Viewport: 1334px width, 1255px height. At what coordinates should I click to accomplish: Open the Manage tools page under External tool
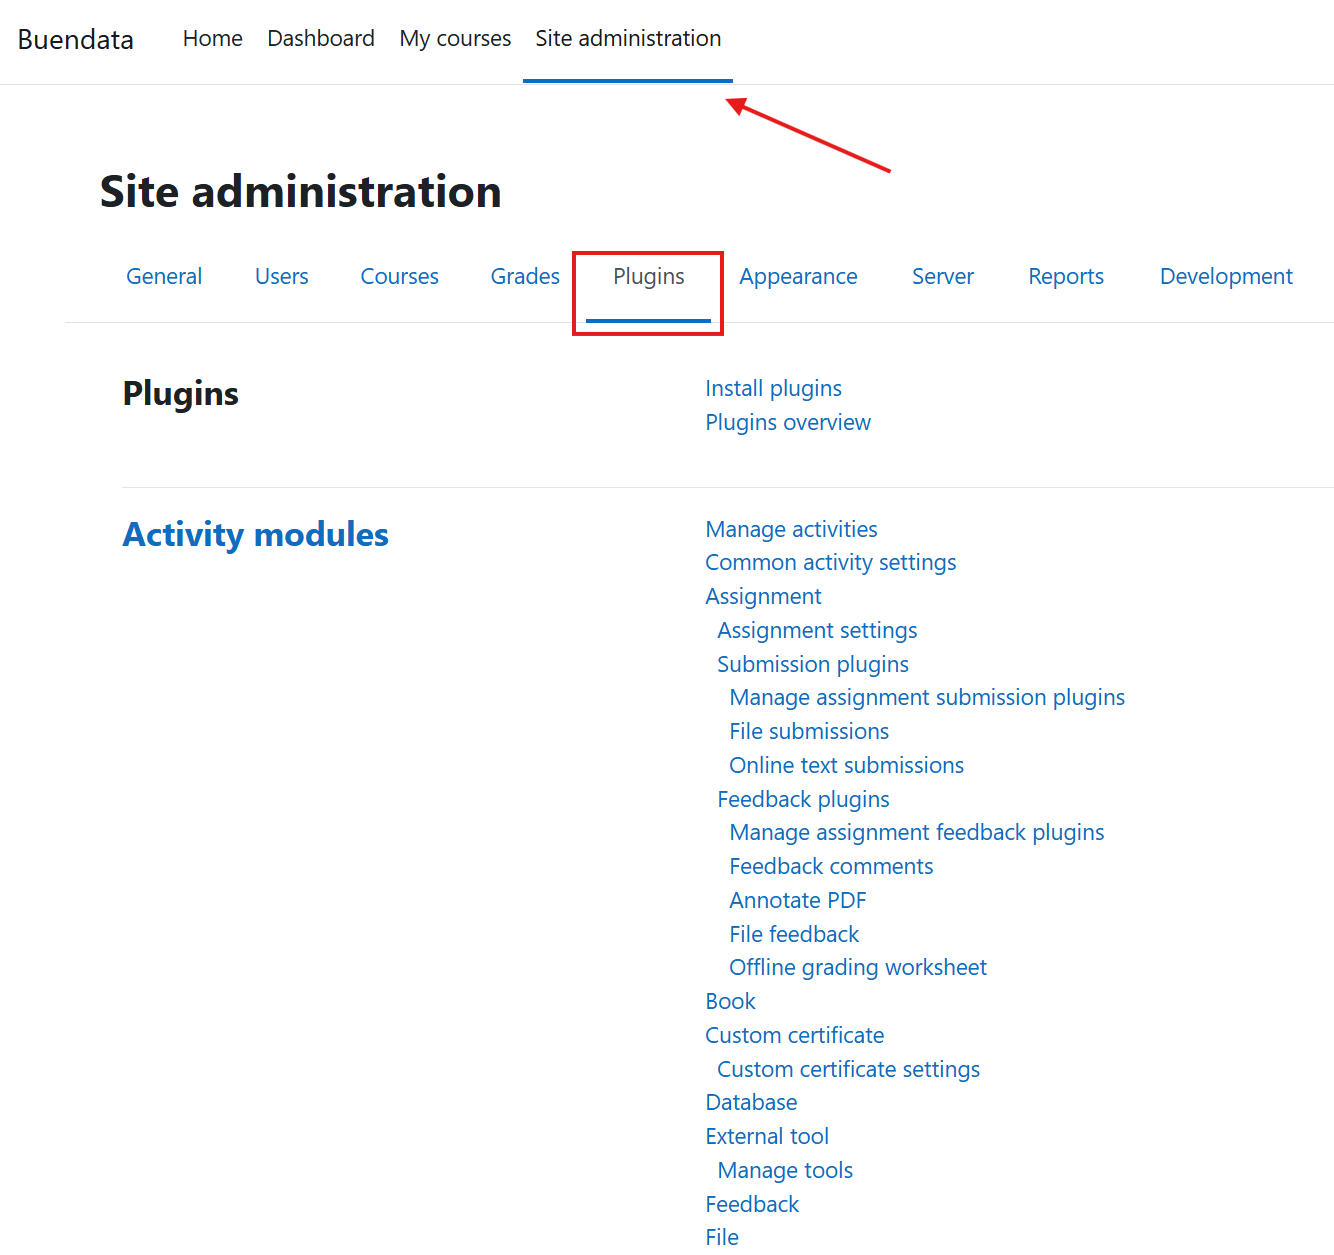(784, 1170)
